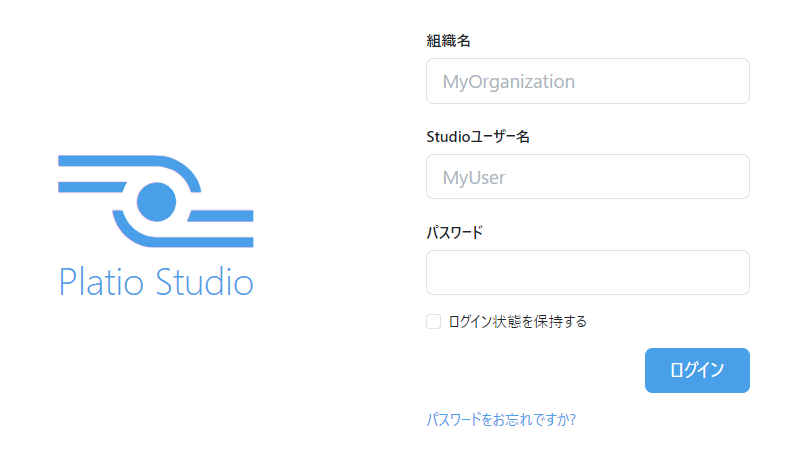Open the パスワードをお忘れですか? link
Image resolution: width=806 pixels, height=455 pixels.
[501, 420]
